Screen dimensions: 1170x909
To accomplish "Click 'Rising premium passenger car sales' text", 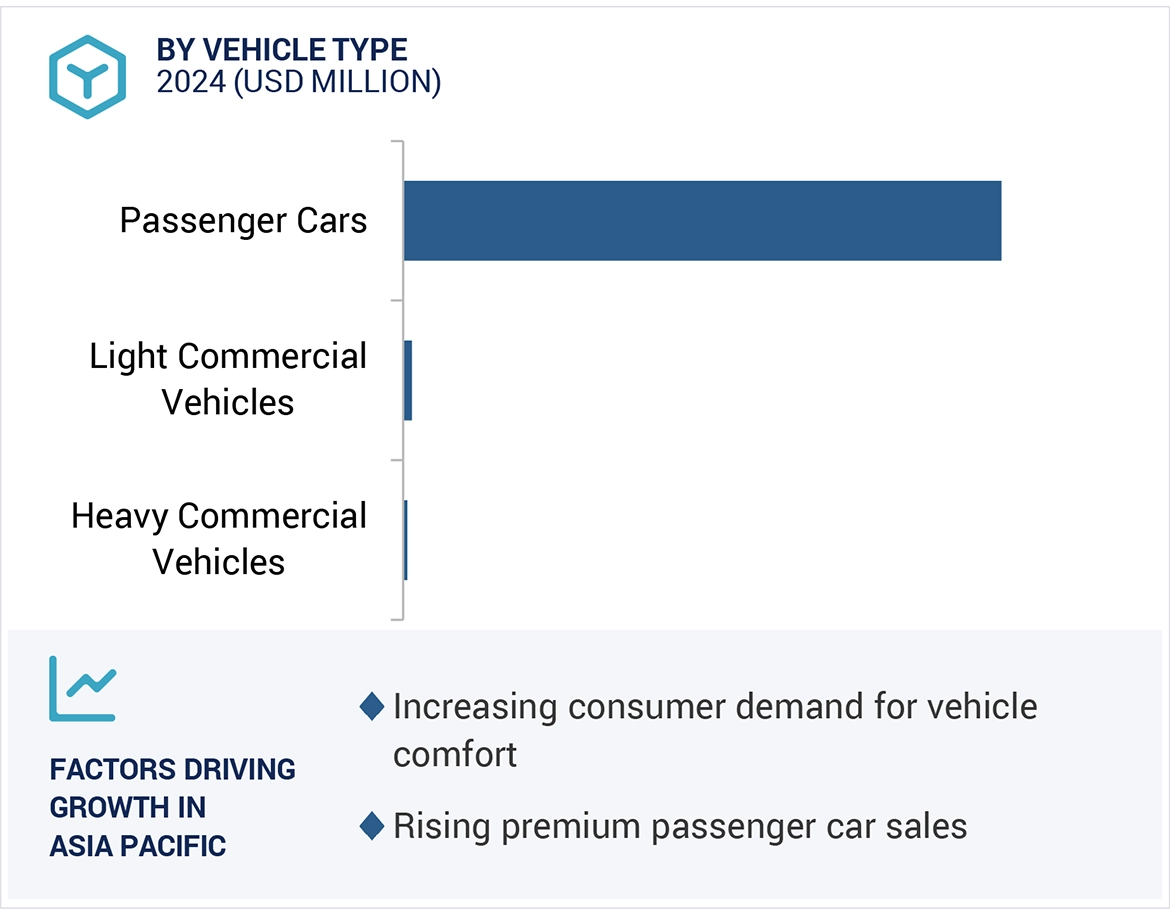I will [x=680, y=826].
